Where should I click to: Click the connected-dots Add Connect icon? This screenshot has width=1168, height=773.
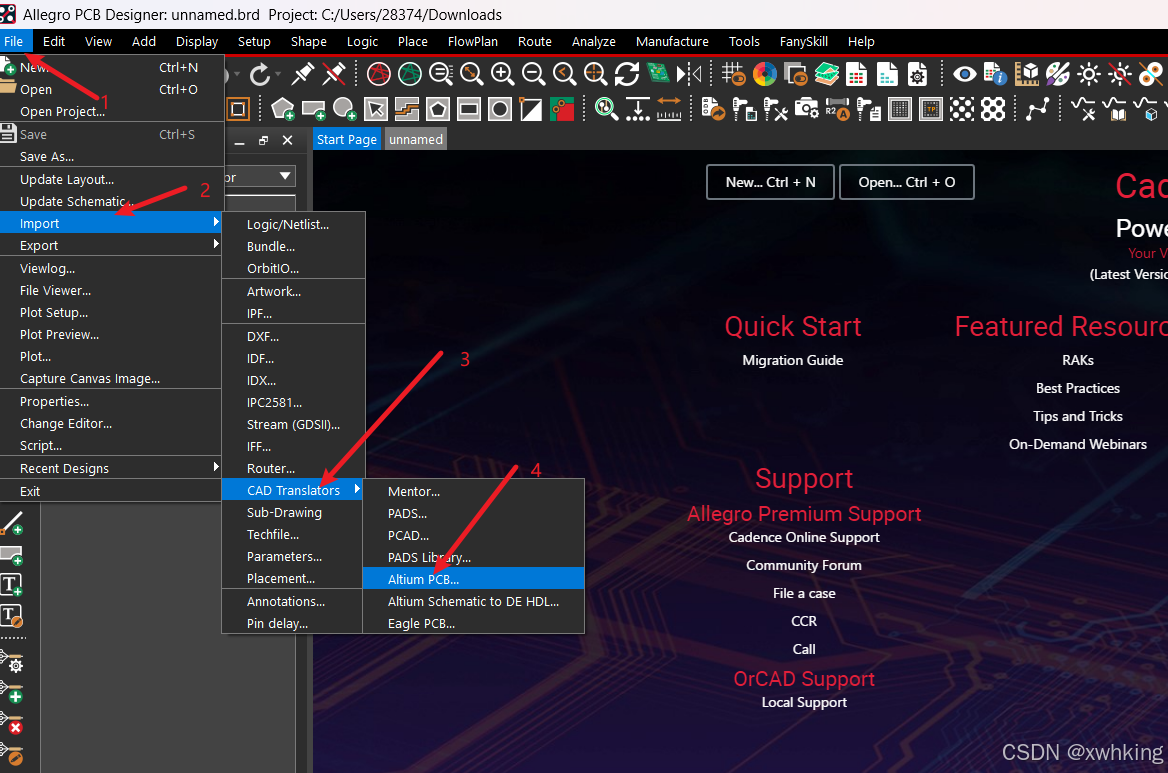coord(1038,109)
